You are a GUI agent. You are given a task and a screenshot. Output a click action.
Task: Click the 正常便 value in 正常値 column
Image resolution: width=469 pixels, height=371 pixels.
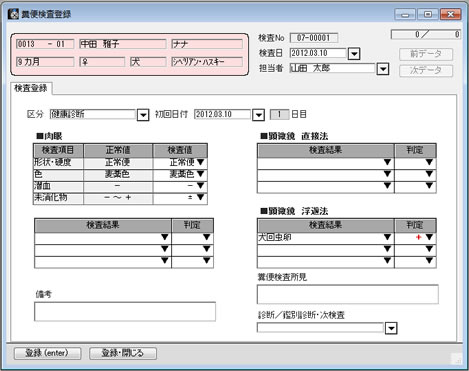point(118,162)
